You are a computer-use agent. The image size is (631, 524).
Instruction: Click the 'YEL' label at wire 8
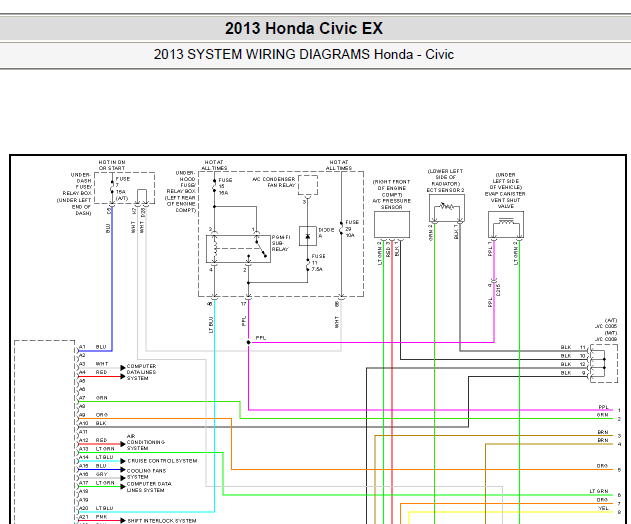(x=603, y=508)
